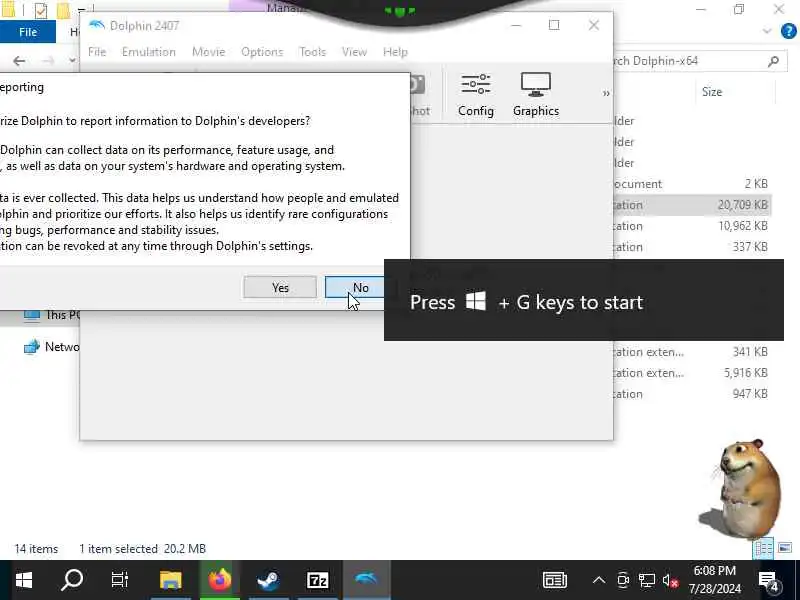Open the Windows Start menu
Viewport: 800px width, 600px height.
(23, 580)
